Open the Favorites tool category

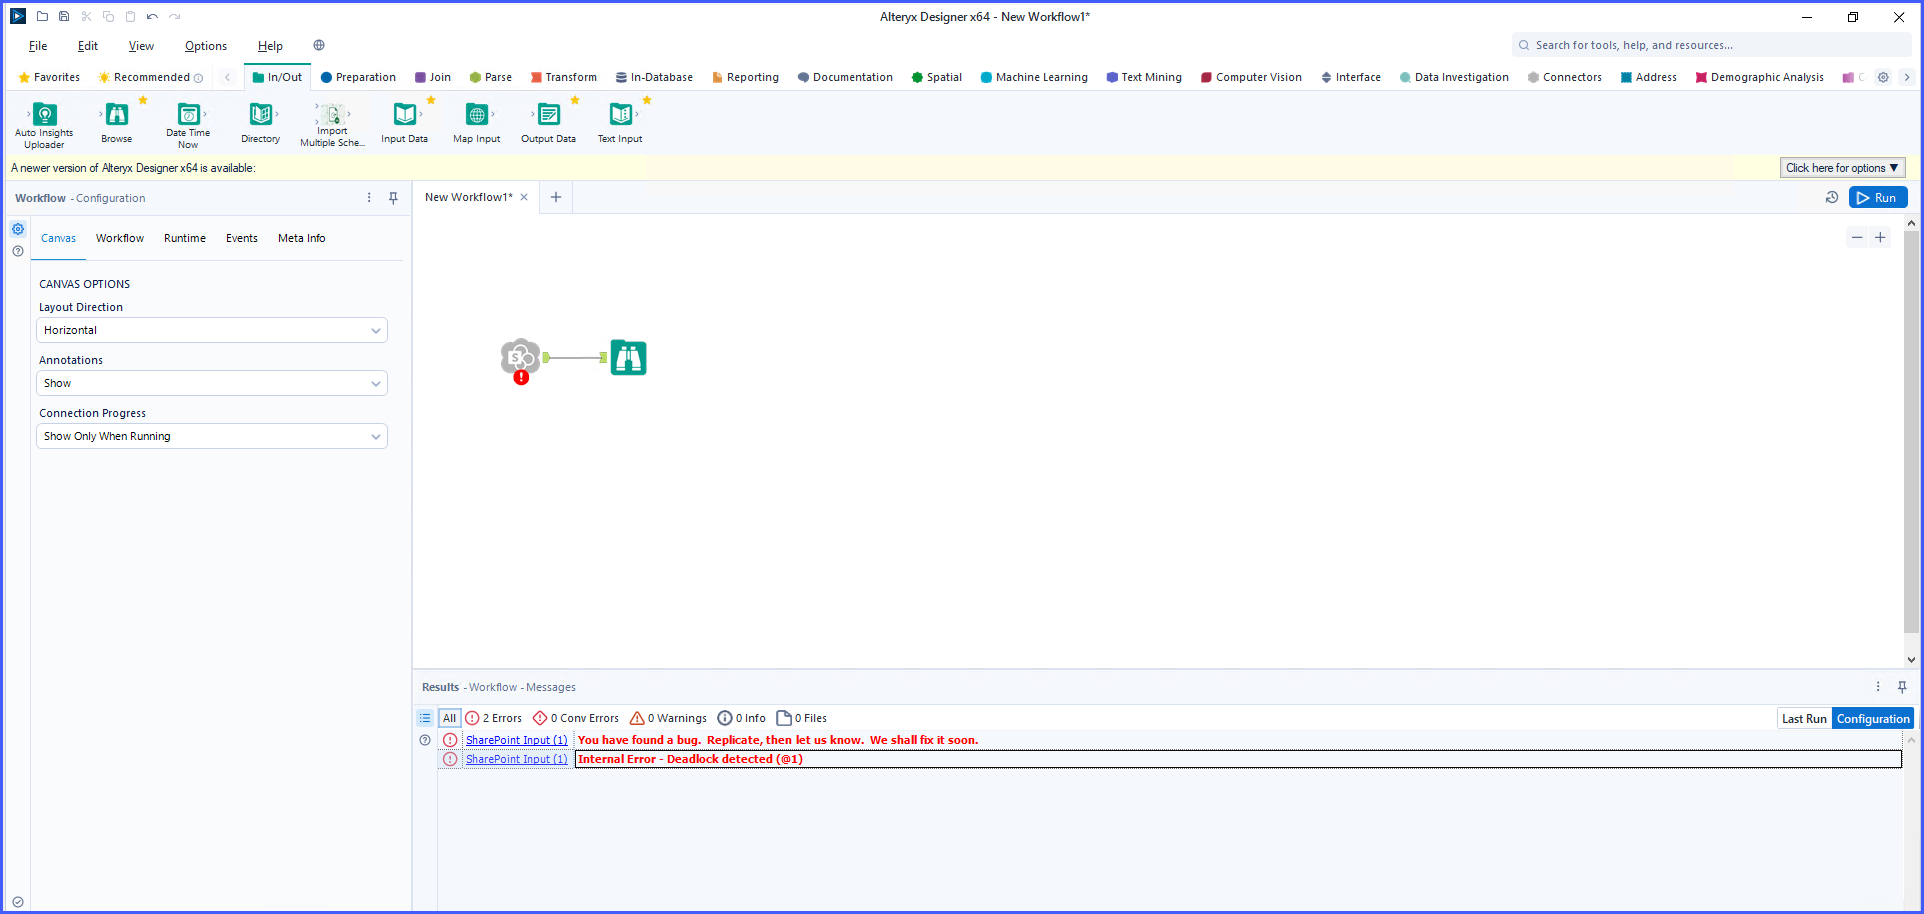[x=49, y=77]
